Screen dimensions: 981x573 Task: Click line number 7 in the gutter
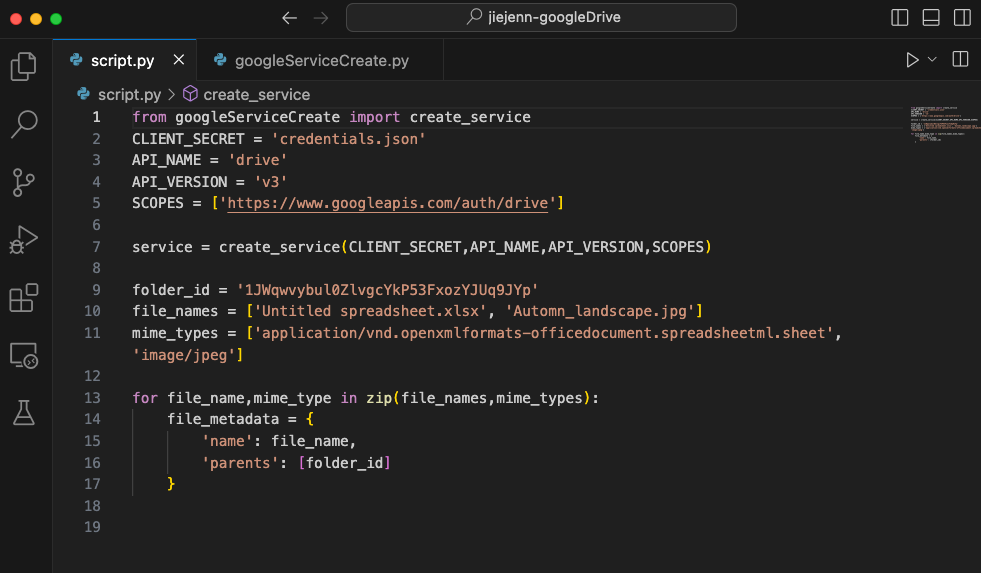[96, 247]
